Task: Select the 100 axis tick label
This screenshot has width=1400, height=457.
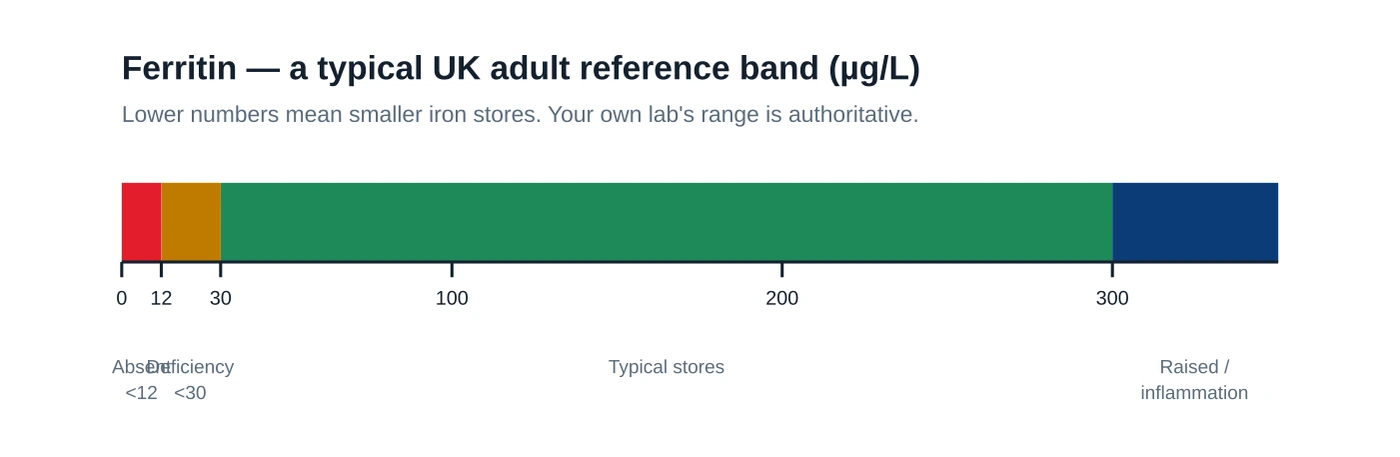Action: tap(452, 298)
